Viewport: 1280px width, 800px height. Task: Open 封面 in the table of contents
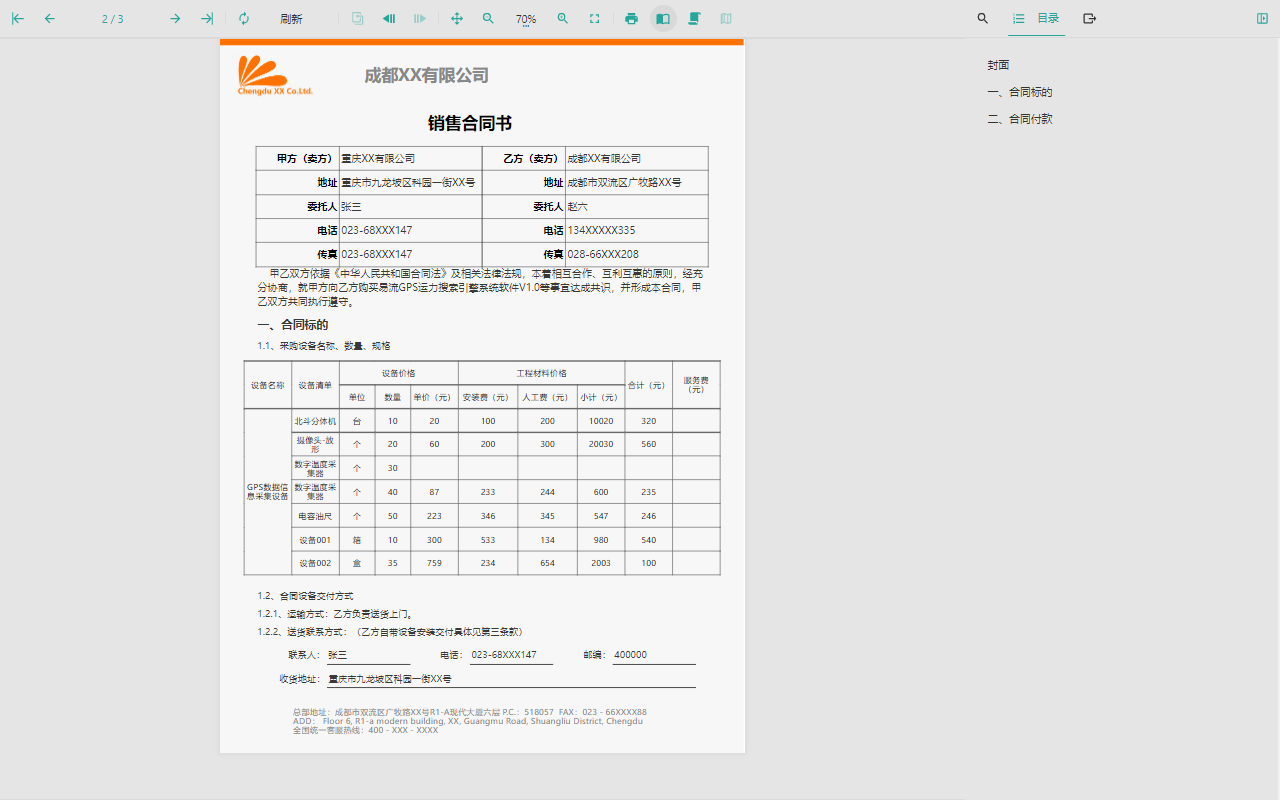click(x=998, y=65)
